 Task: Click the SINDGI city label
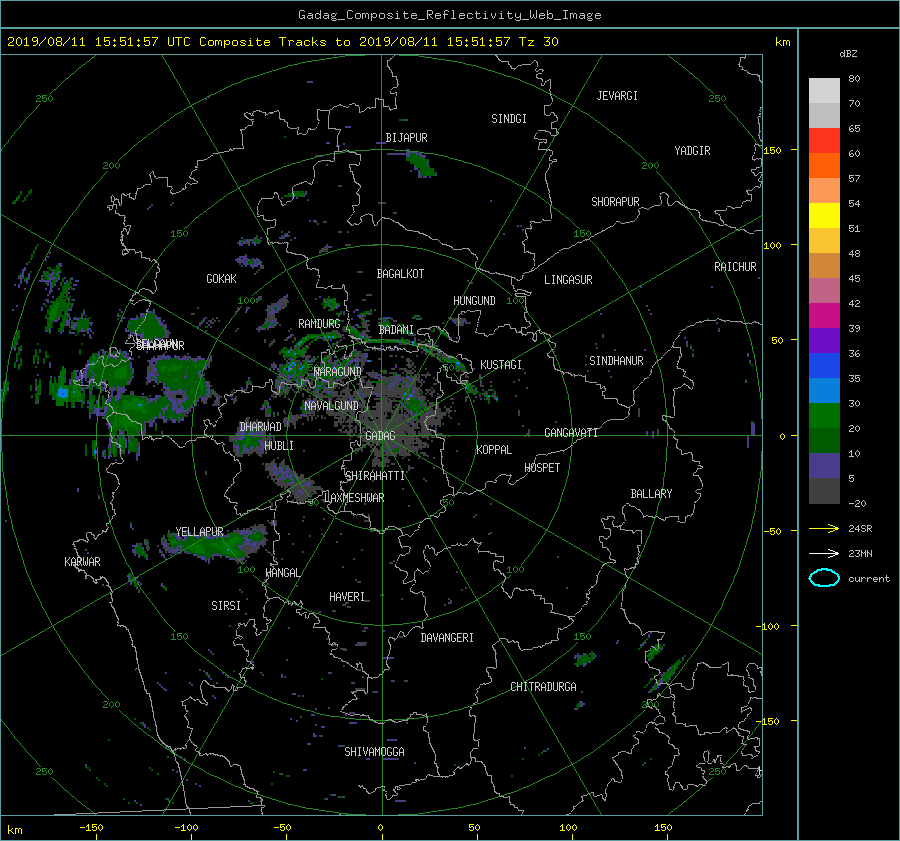(x=509, y=119)
